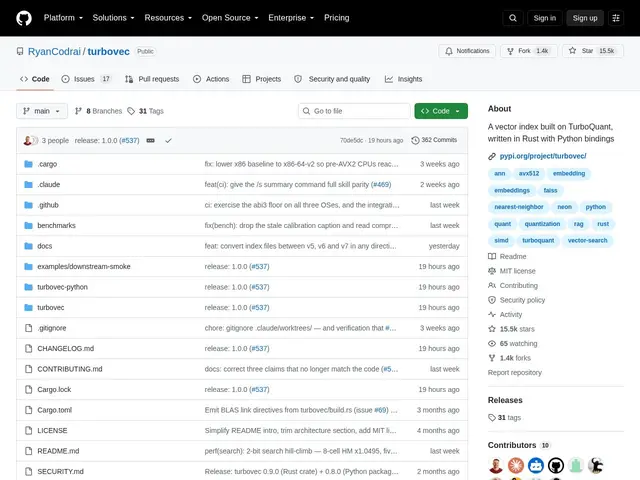Open the .claude folder
The width and height of the screenshot is (640, 480).
pyautogui.click(x=49, y=184)
